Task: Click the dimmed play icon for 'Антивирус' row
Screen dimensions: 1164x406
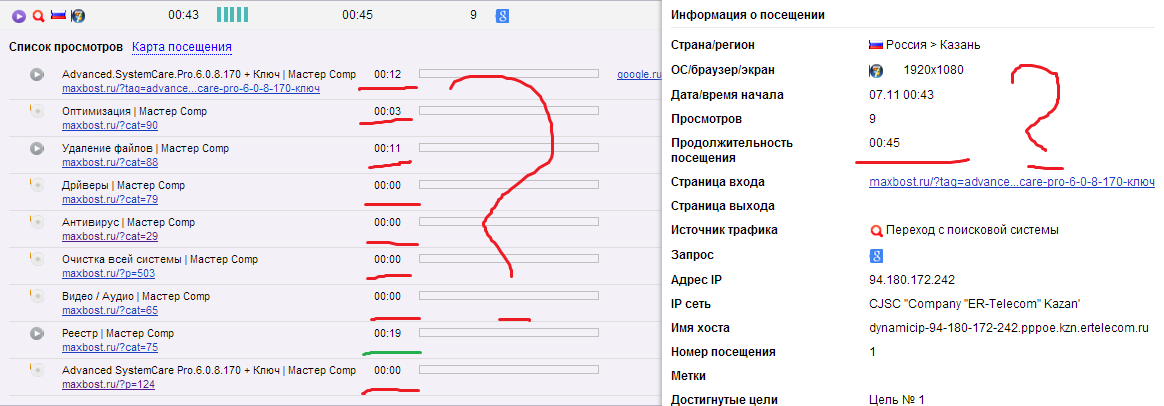Action: [x=36, y=222]
